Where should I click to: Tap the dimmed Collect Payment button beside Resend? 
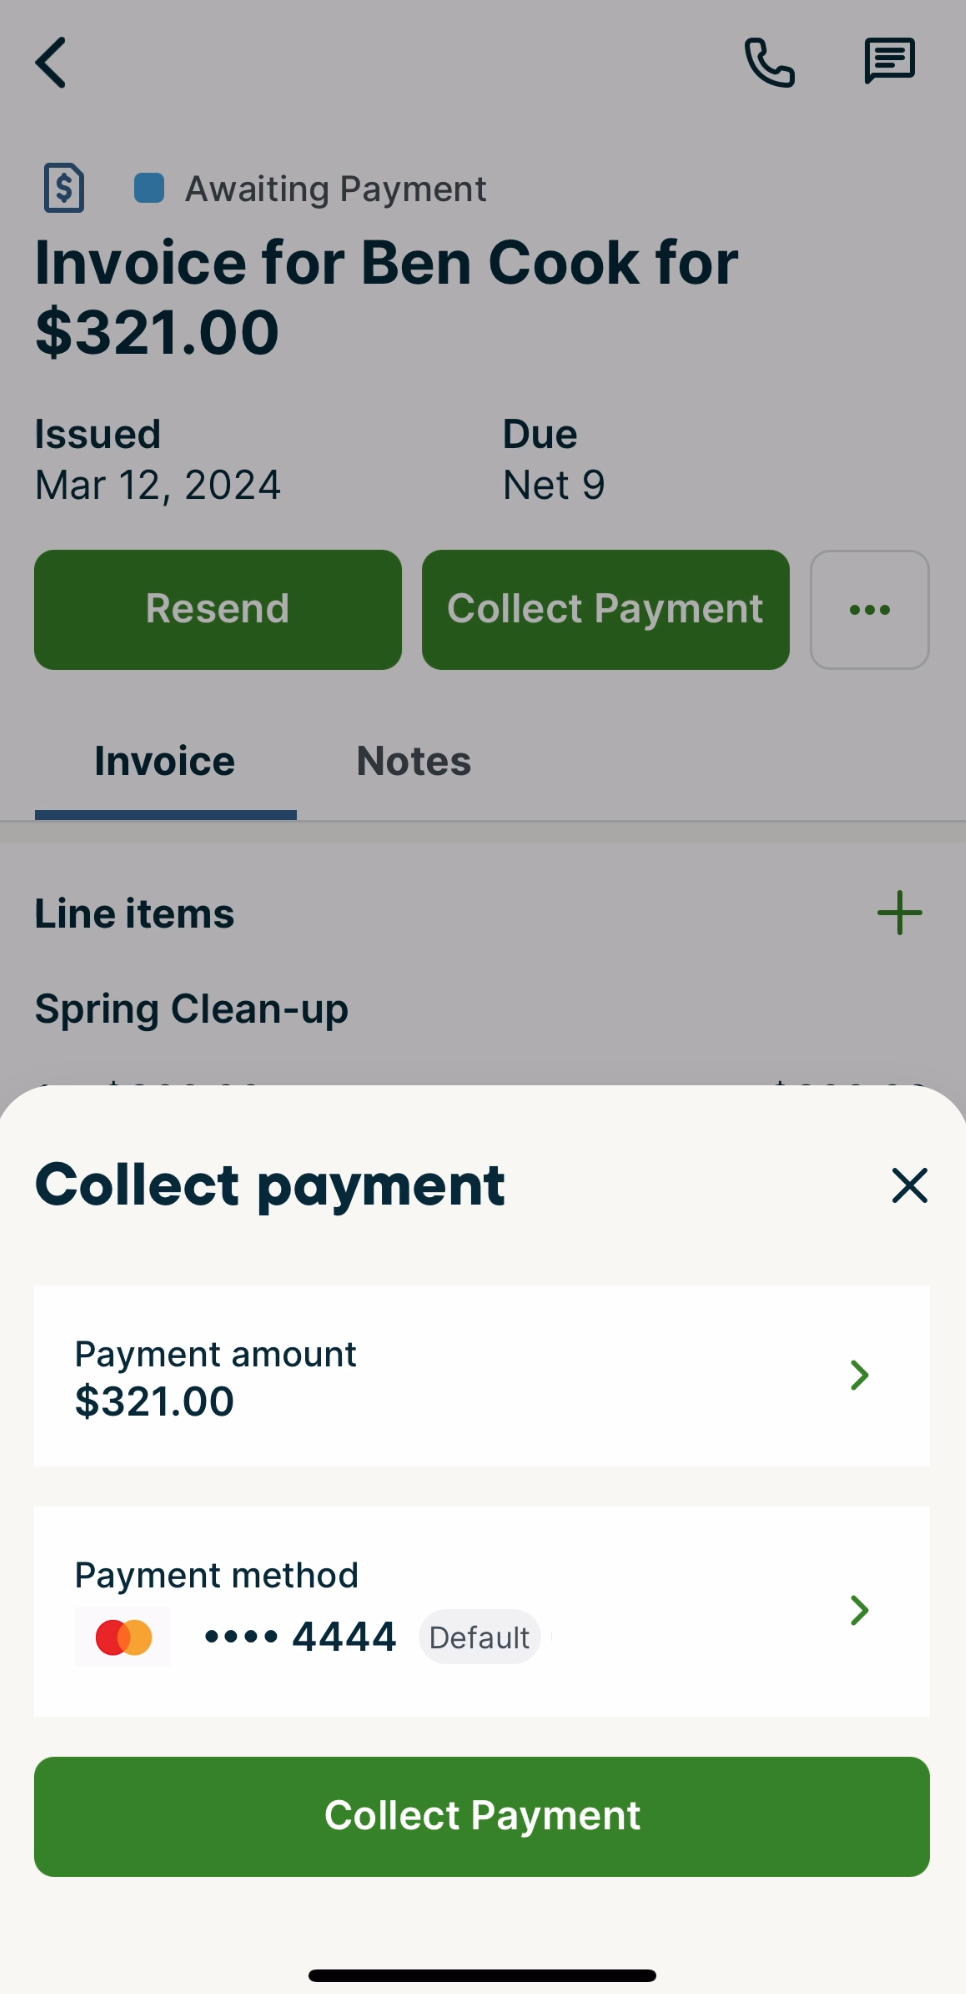point(605,610)
